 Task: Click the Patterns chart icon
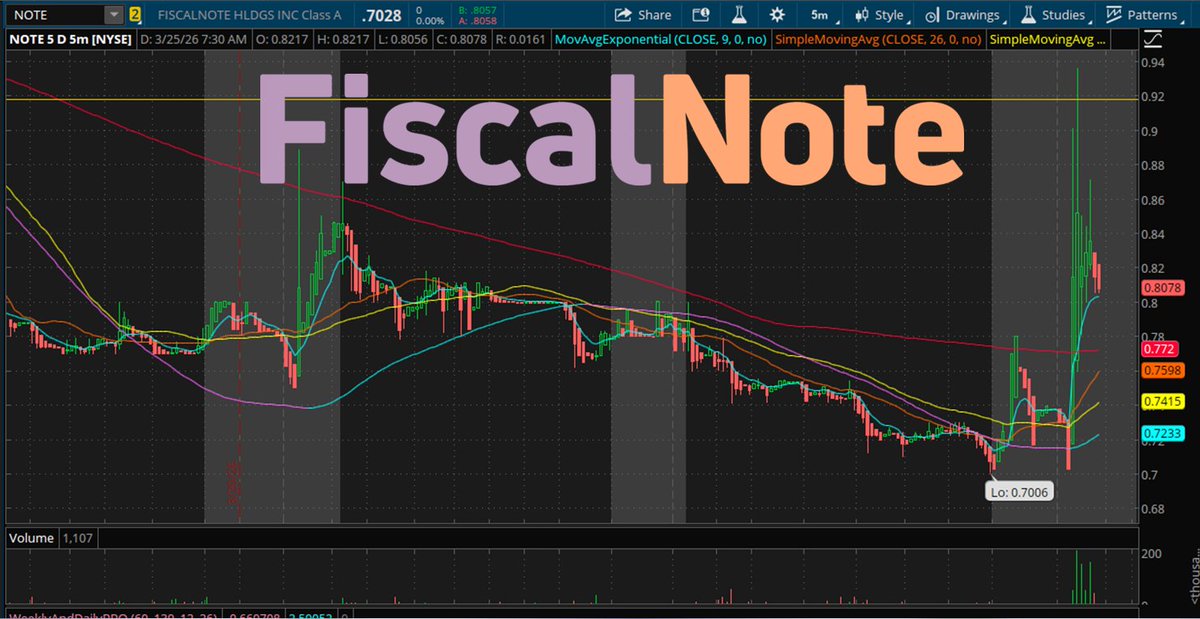1113,15
